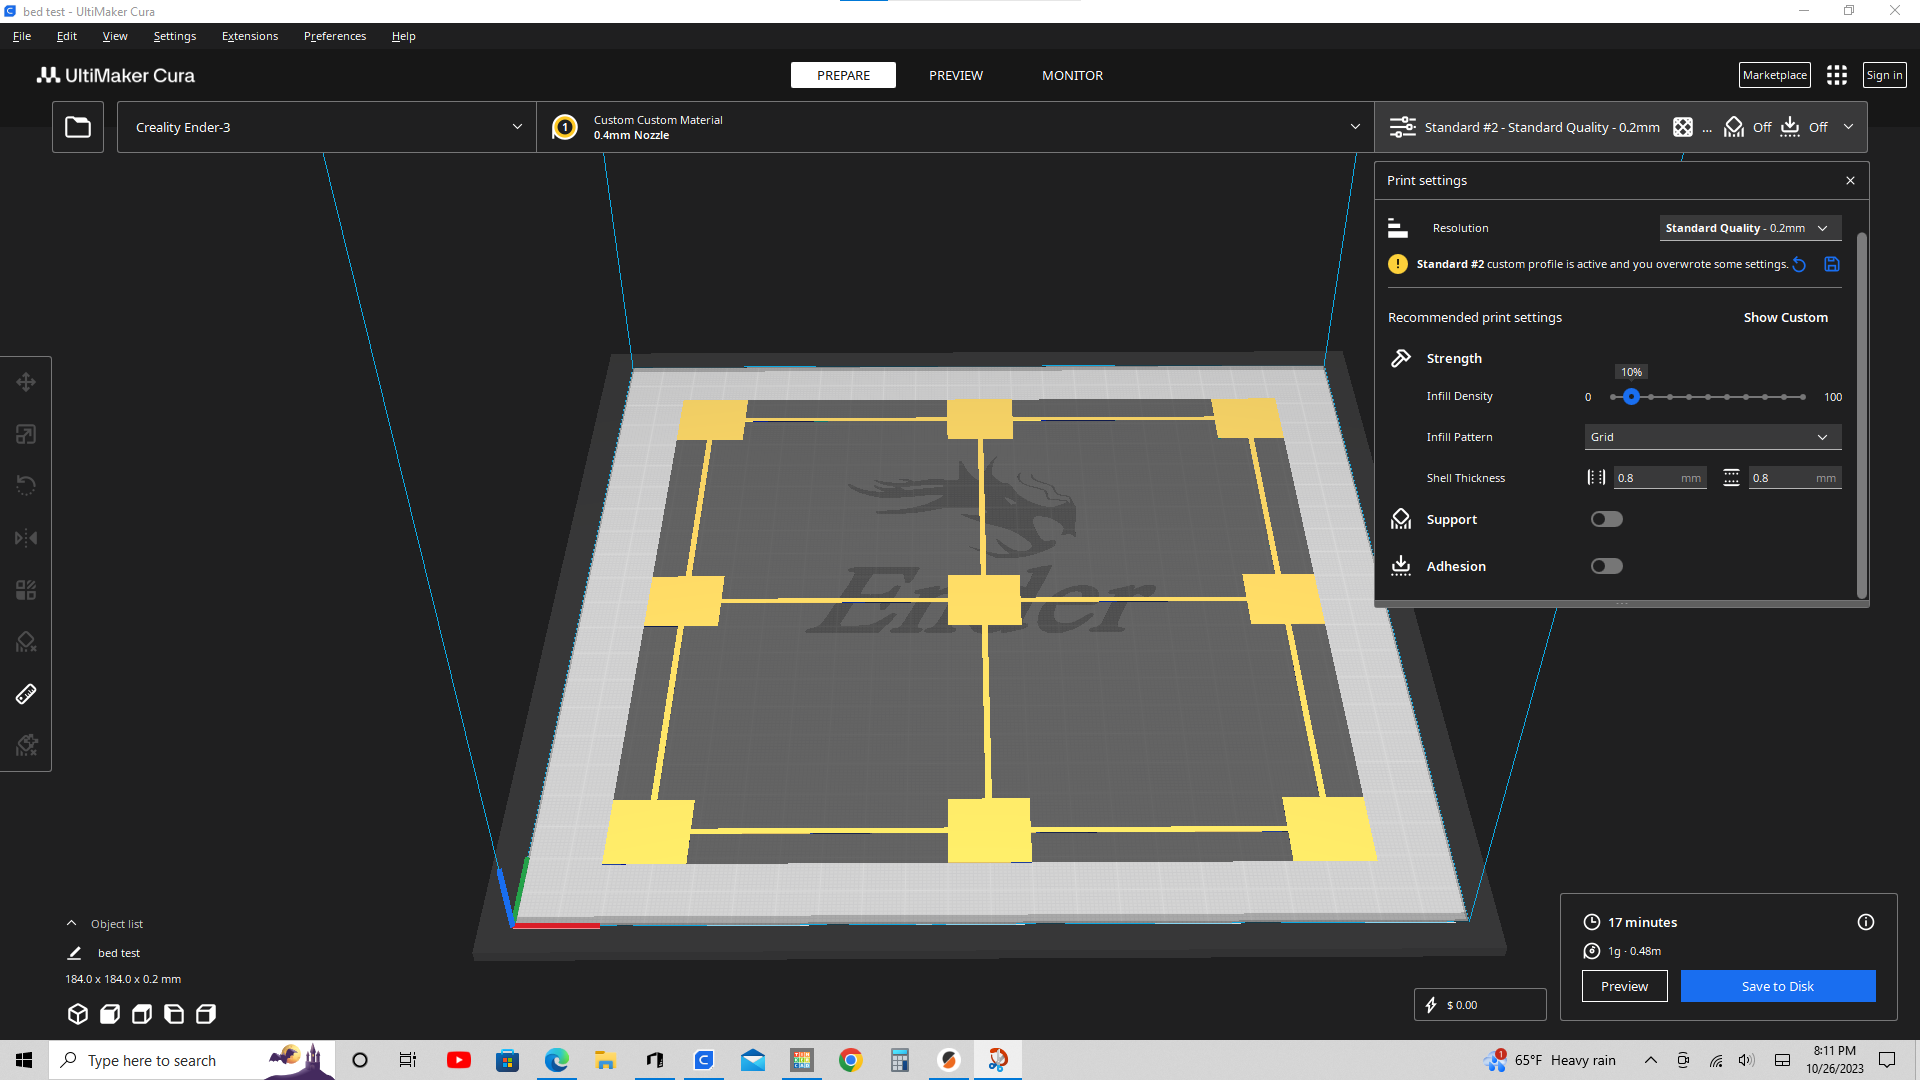Screen dimensions: 1920x1080
Task: Open the Rotate tool
Action: [x=25, y=485]
